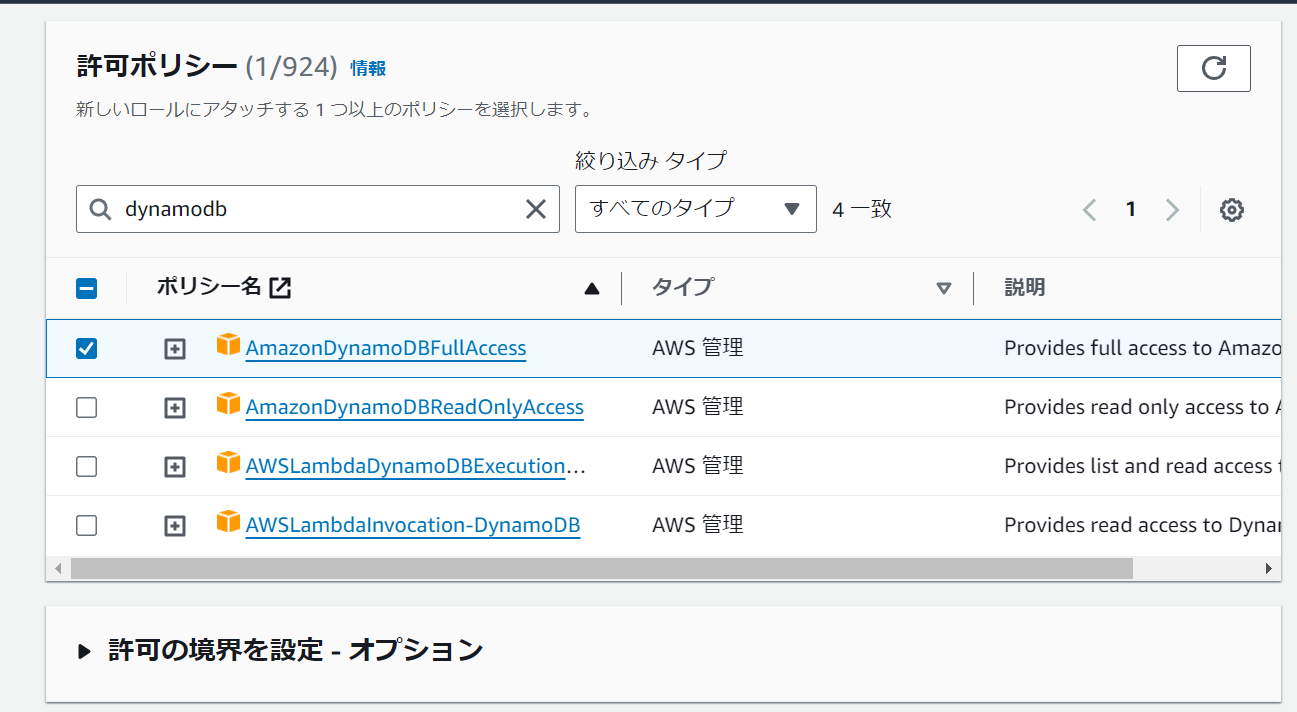Expand 許可の境界を設定 - オプション section
The height and width of the screenshot is (712, 1297).
(280, 651)
